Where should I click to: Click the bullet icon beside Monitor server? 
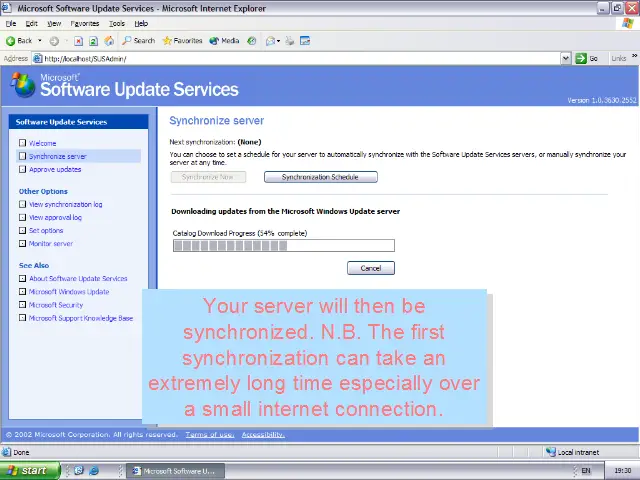[x=22, y=243]
